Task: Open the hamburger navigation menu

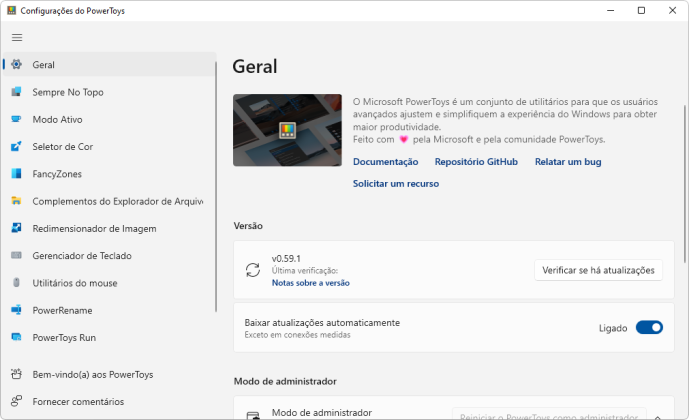Action: (17, 37)
